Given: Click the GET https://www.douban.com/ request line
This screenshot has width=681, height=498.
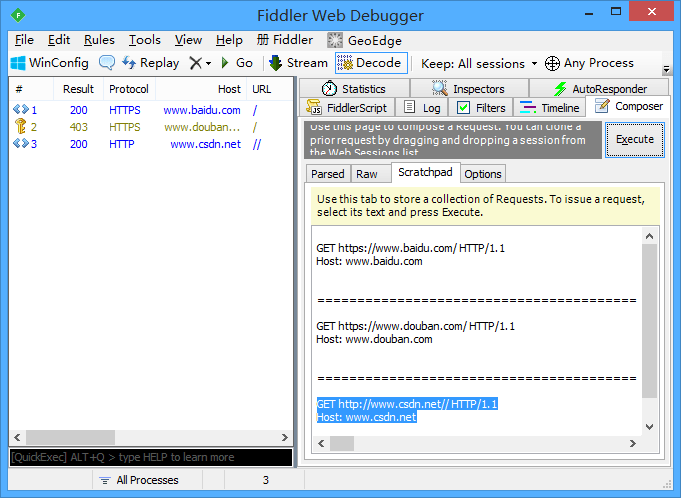Looking at the screenshot, I should 415,327.
